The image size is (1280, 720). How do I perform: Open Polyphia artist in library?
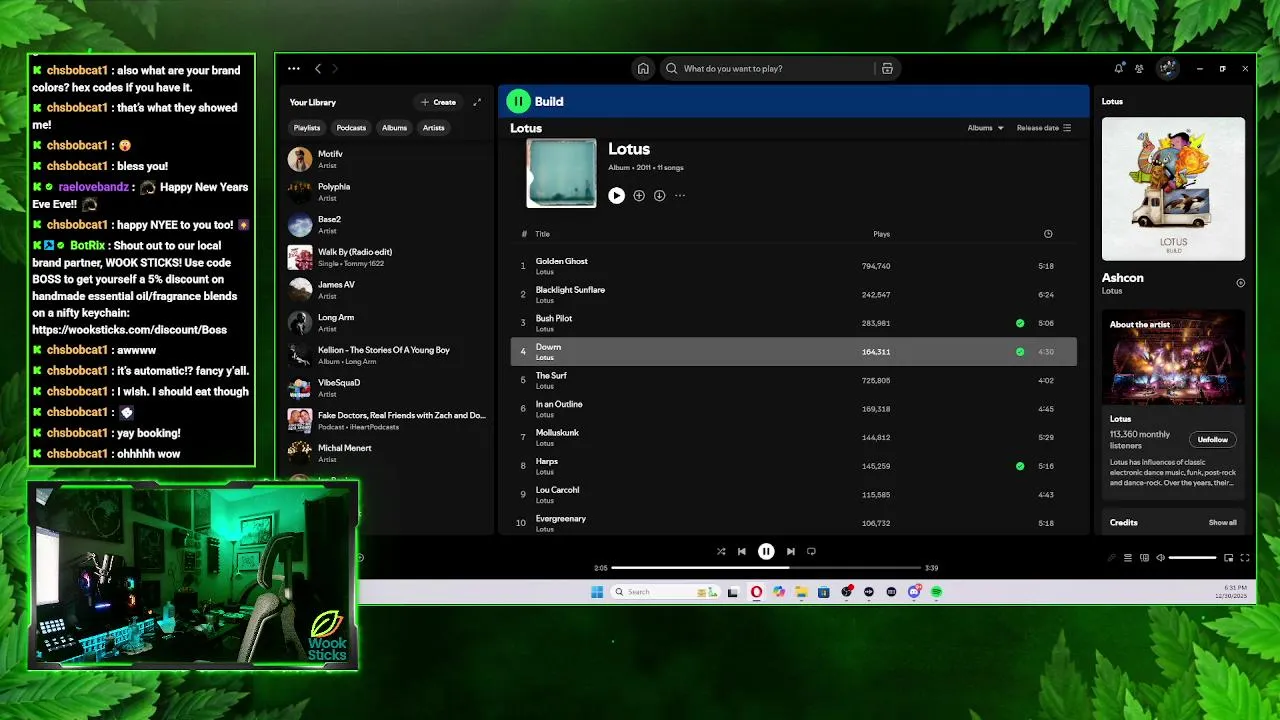click(386, 192)
